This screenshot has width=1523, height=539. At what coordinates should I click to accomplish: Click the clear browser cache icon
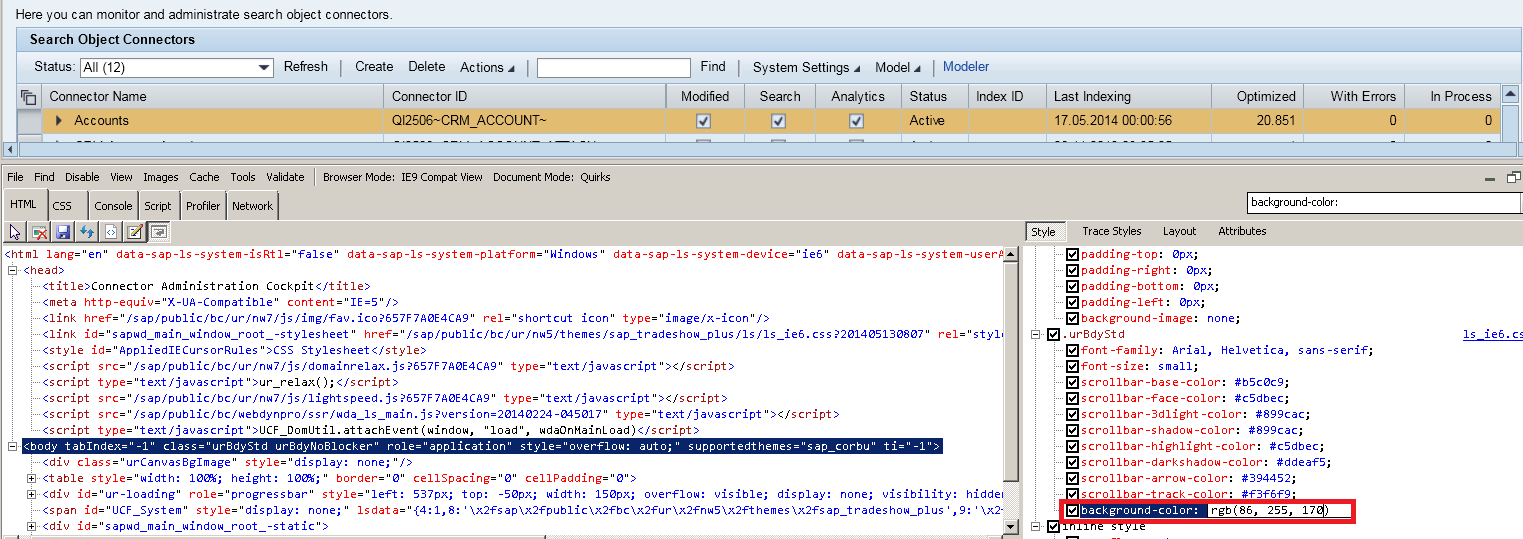point(40,232)
